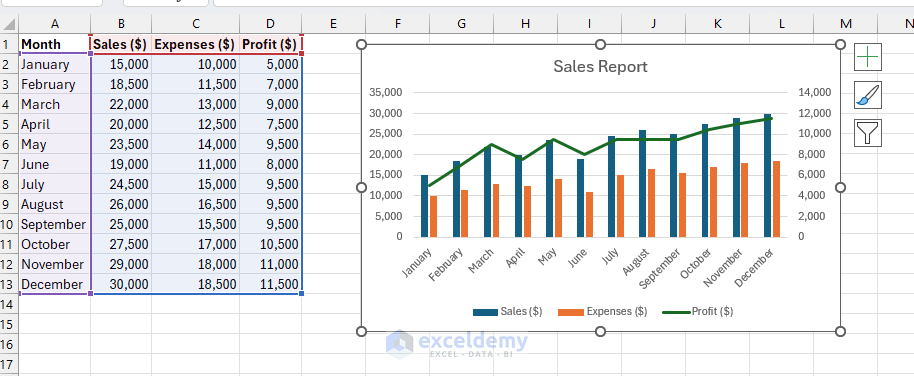Click the 15,000 sales cell for January

pos(121,64)
